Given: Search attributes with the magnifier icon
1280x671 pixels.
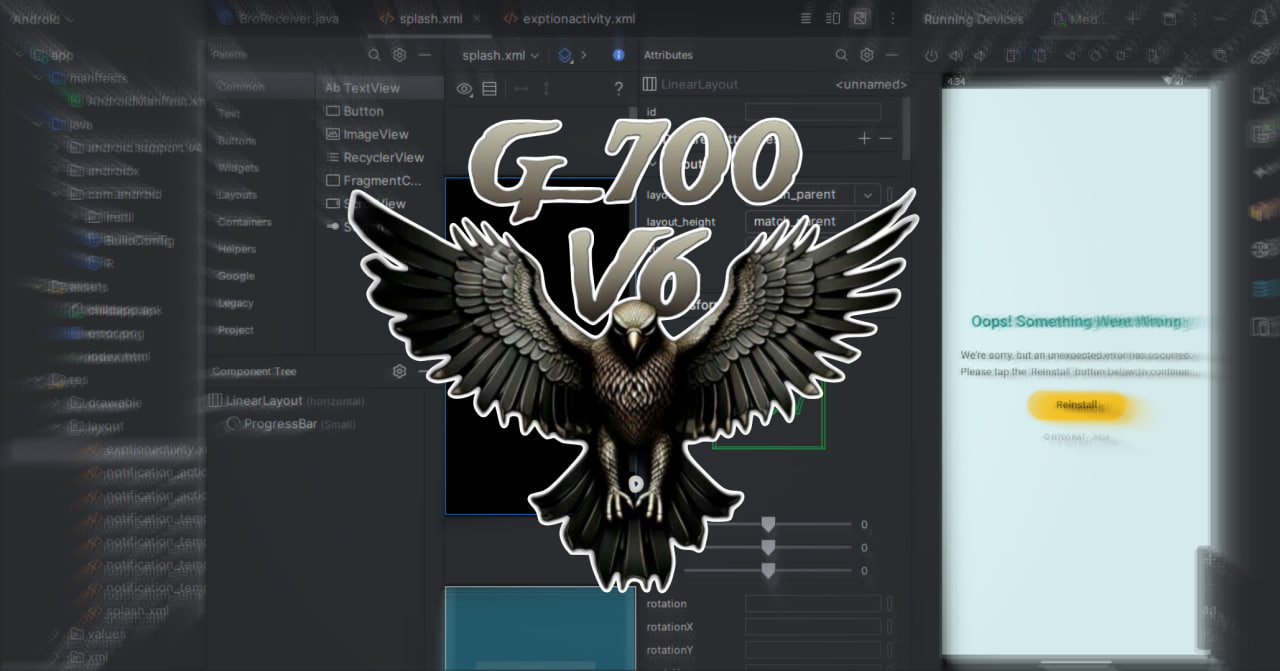Looking at the screenshot, I should click(841, 55).
